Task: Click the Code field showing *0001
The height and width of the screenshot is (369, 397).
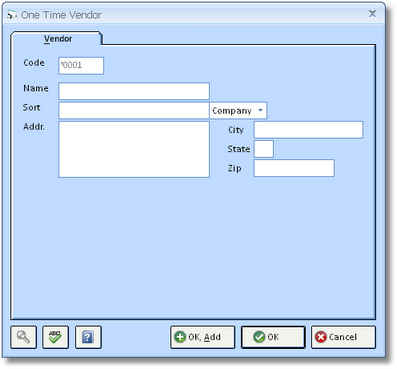Action: 81,65
